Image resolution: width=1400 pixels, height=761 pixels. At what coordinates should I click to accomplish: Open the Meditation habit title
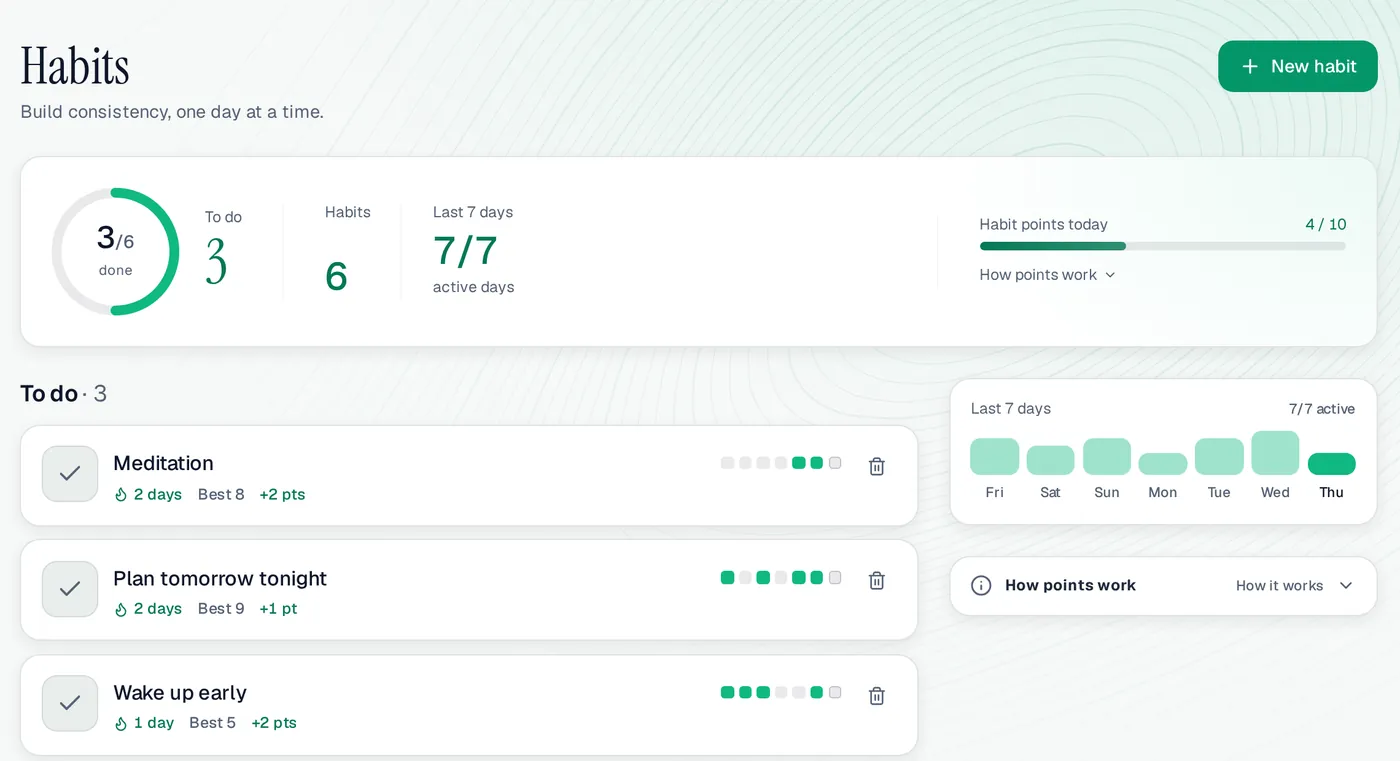tap(163, 463)
